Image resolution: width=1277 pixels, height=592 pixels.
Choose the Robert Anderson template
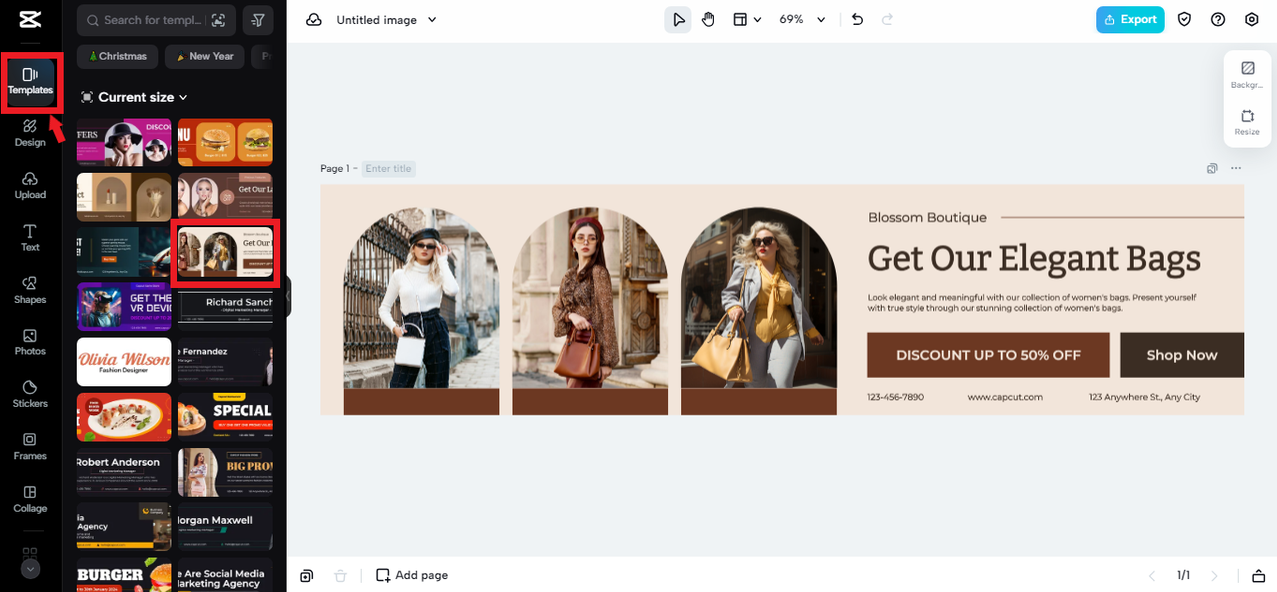point(124,472)
